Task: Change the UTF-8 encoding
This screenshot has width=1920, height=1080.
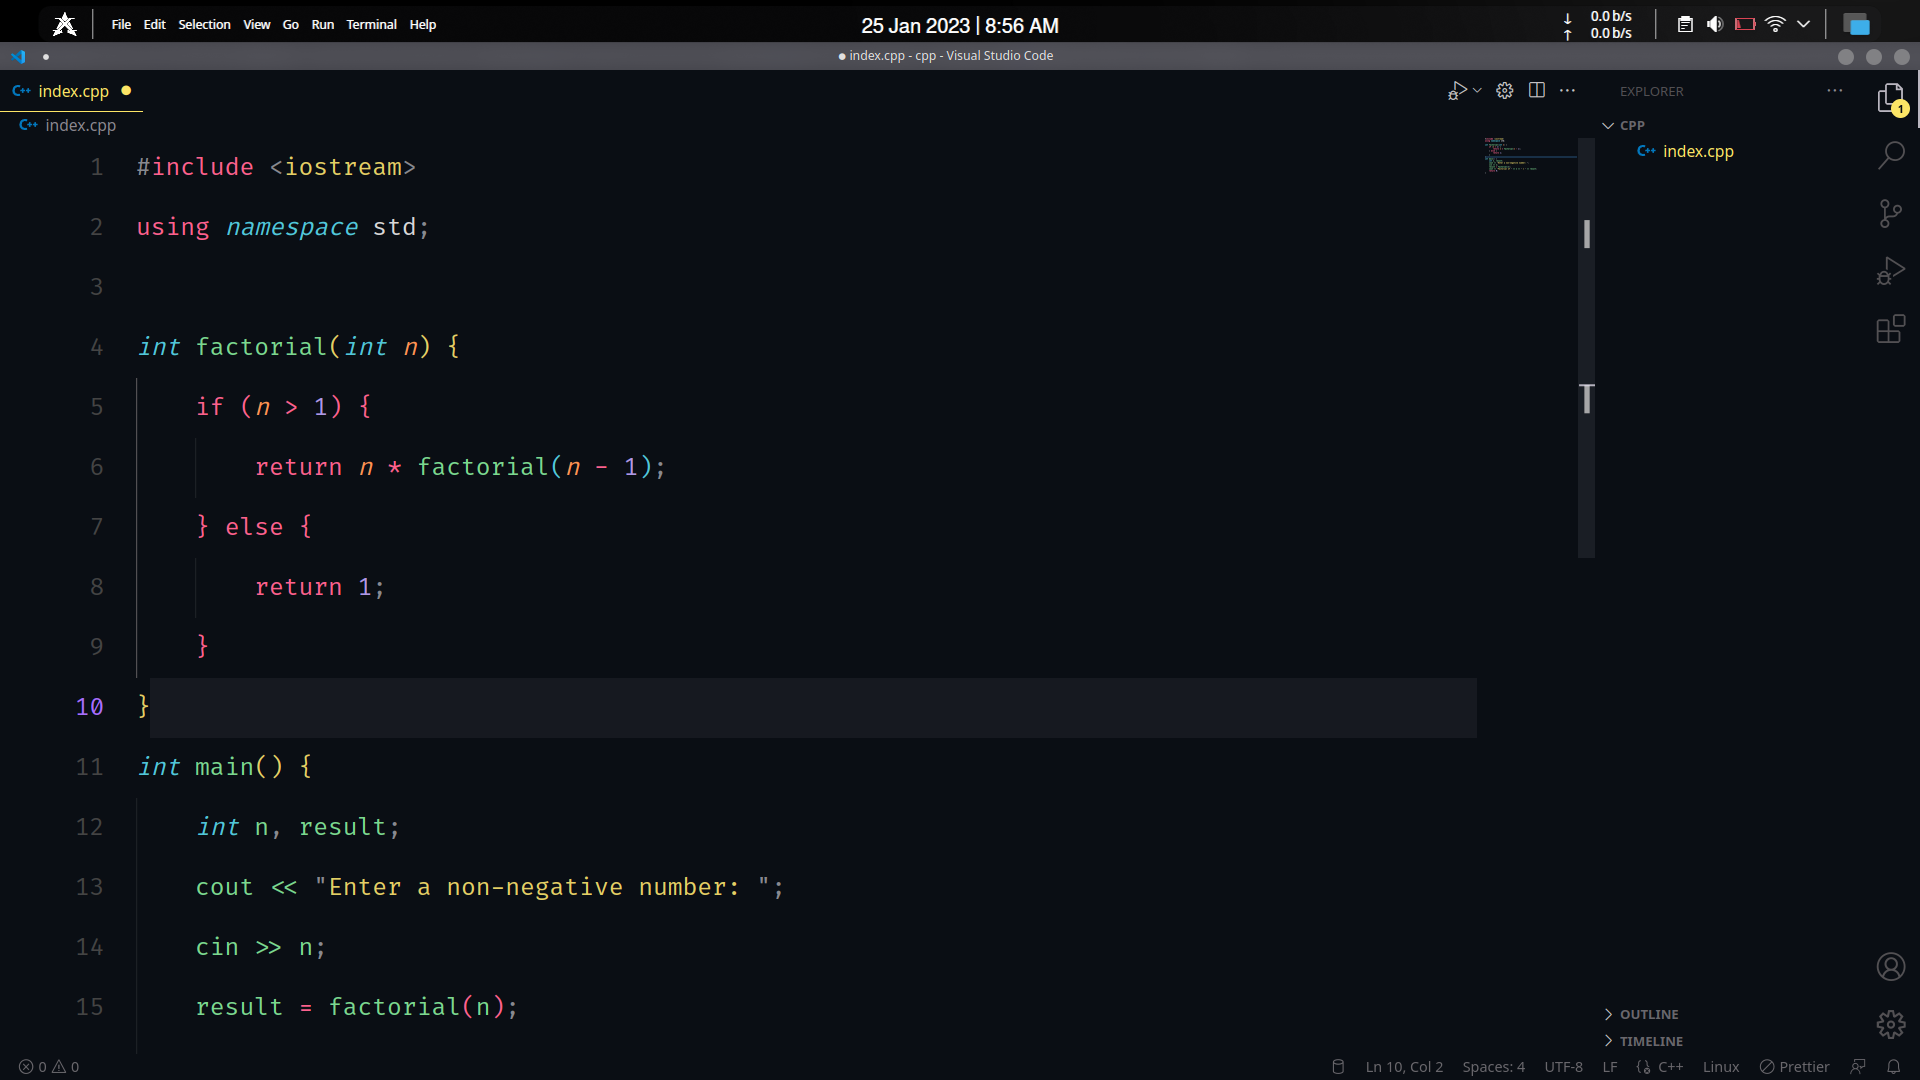Action: point(1563,1067)
